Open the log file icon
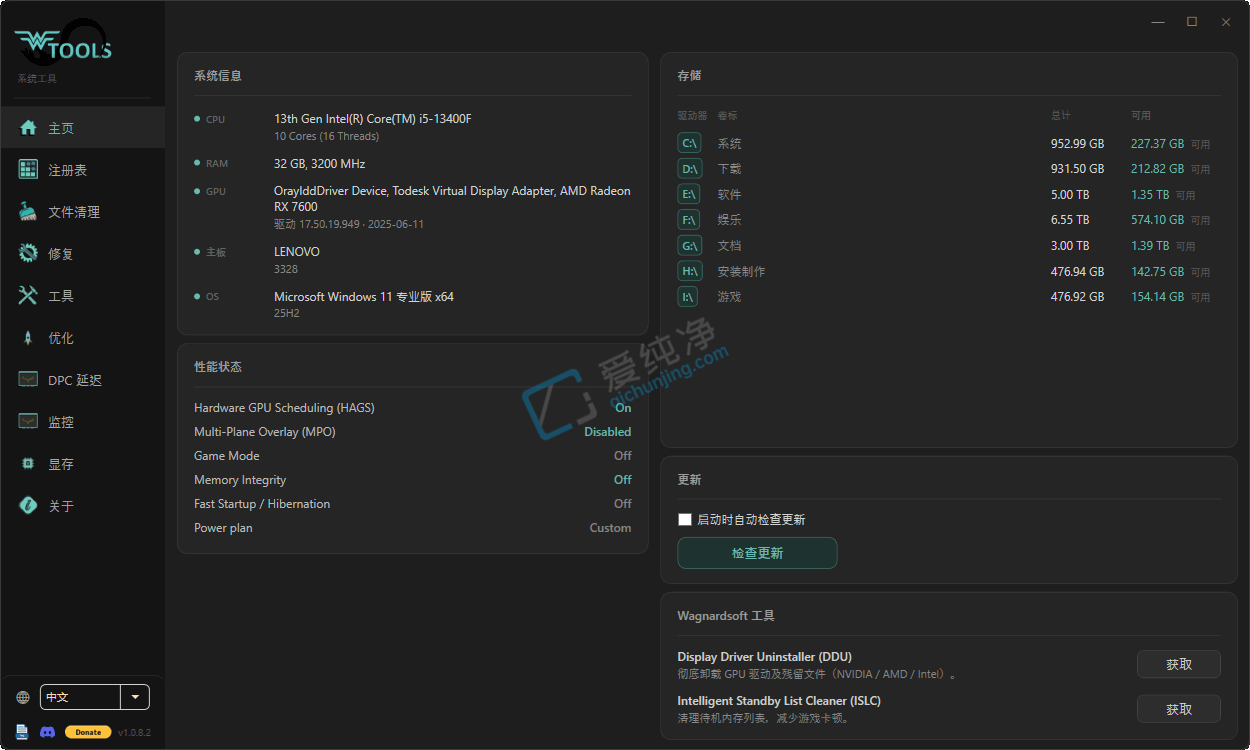1250x750 pixels. point(22,732)
